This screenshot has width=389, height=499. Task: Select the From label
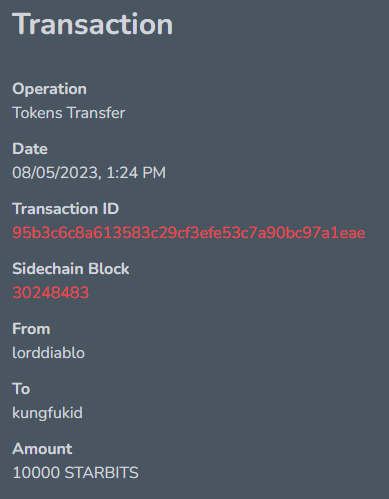point(31,329)
